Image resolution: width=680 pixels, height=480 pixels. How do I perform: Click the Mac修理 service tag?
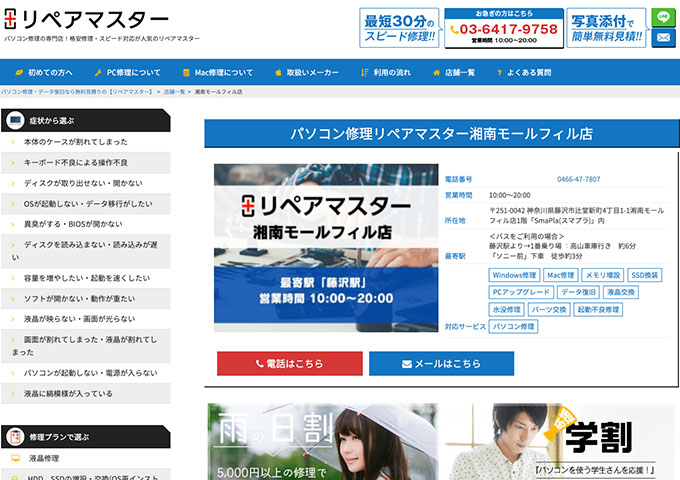[x=560, y=275]
